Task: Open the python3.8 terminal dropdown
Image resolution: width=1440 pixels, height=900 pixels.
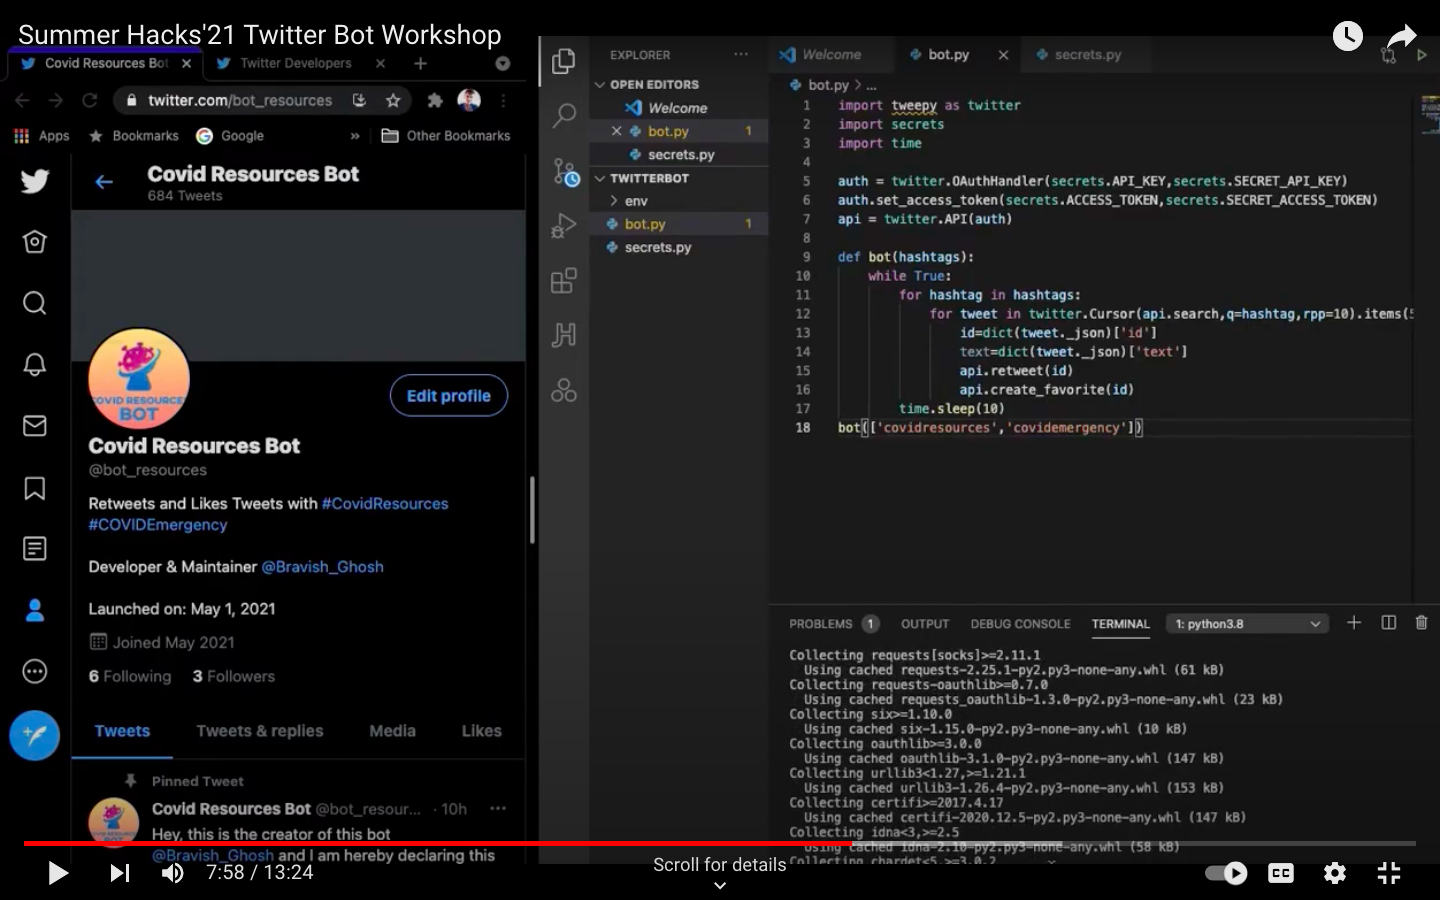Action: point(1247,624)
